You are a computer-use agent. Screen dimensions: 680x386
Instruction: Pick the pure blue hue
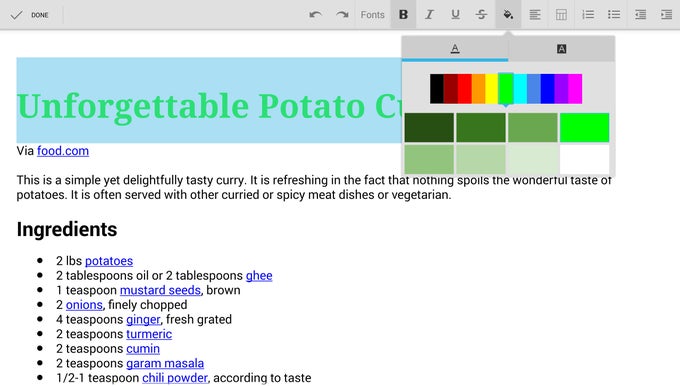548,88
